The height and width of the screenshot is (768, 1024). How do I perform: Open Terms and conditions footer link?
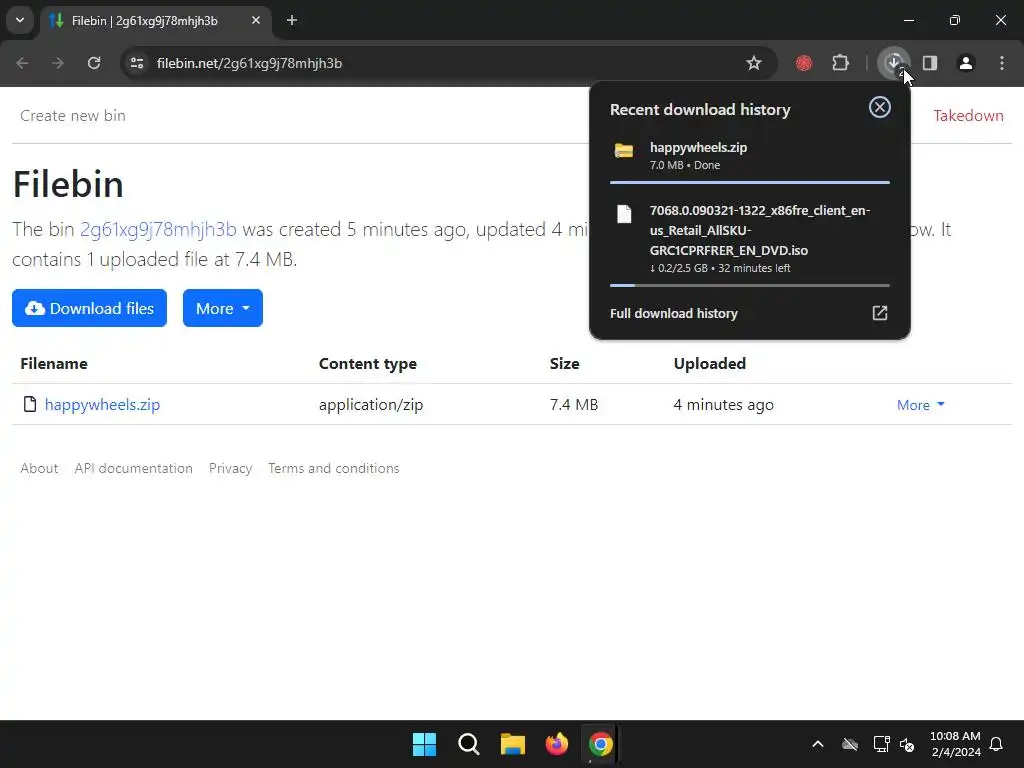pos(333,468)
